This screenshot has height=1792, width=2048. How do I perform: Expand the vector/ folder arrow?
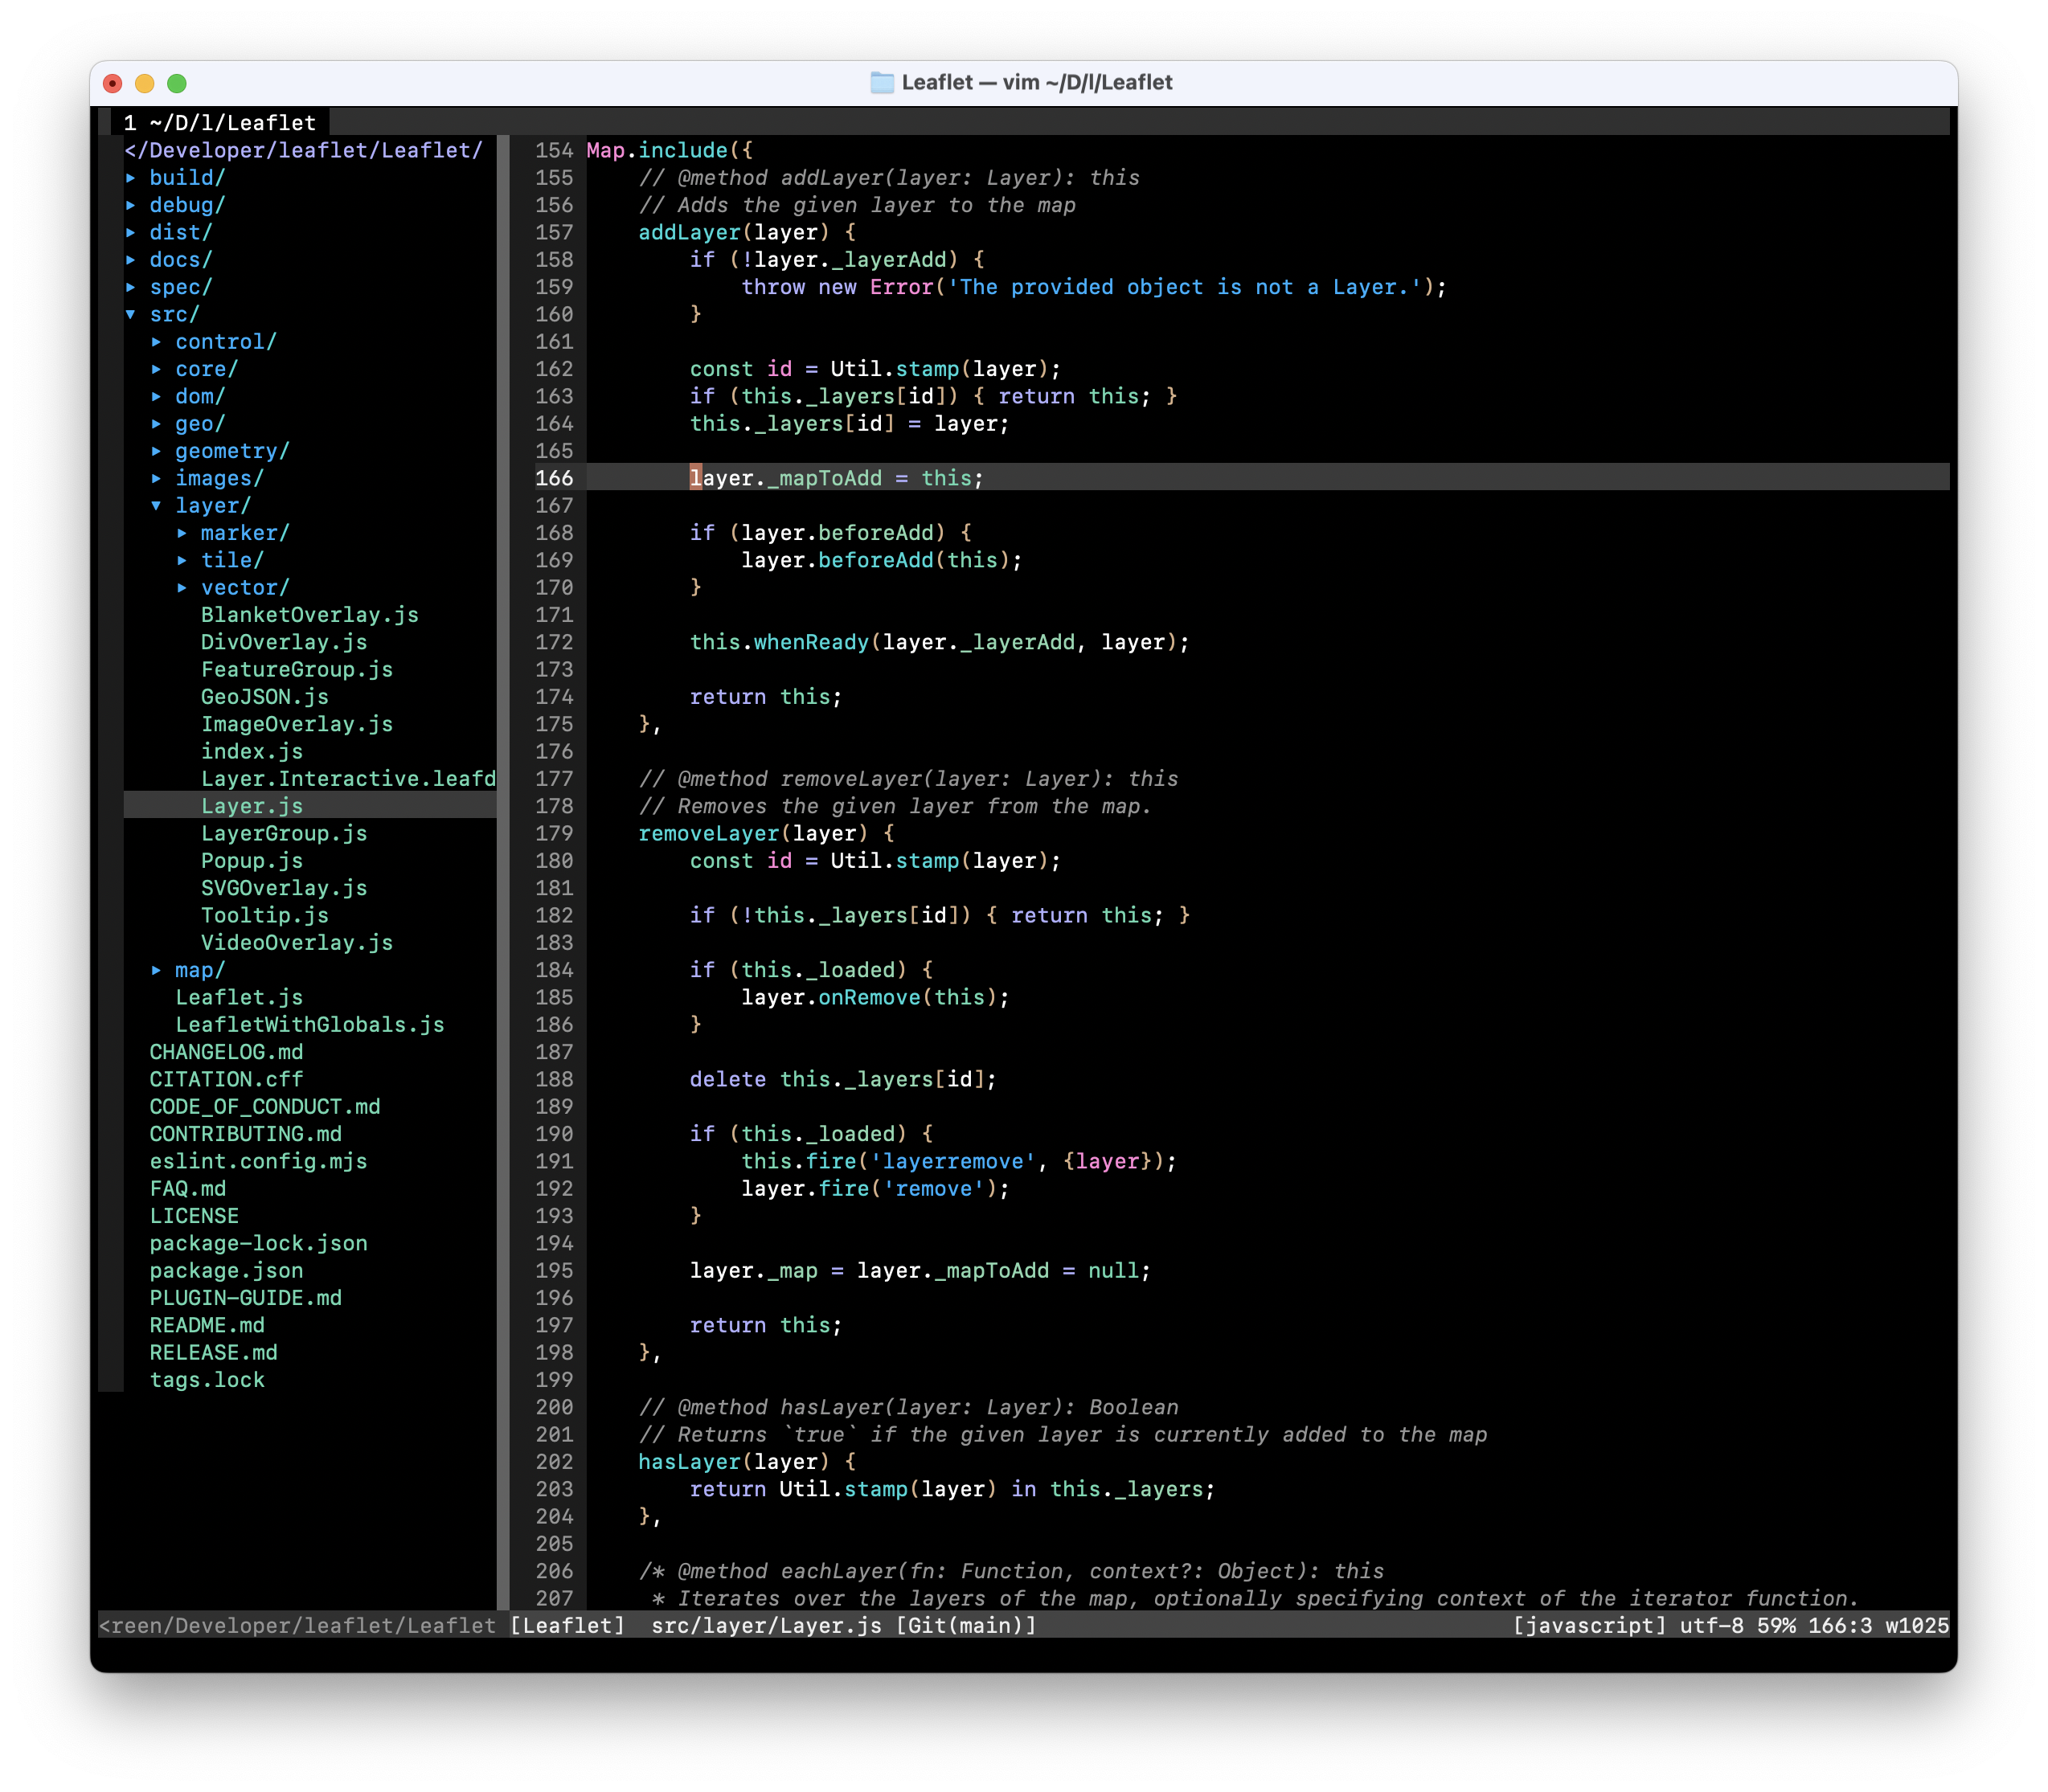coord(183,588)
